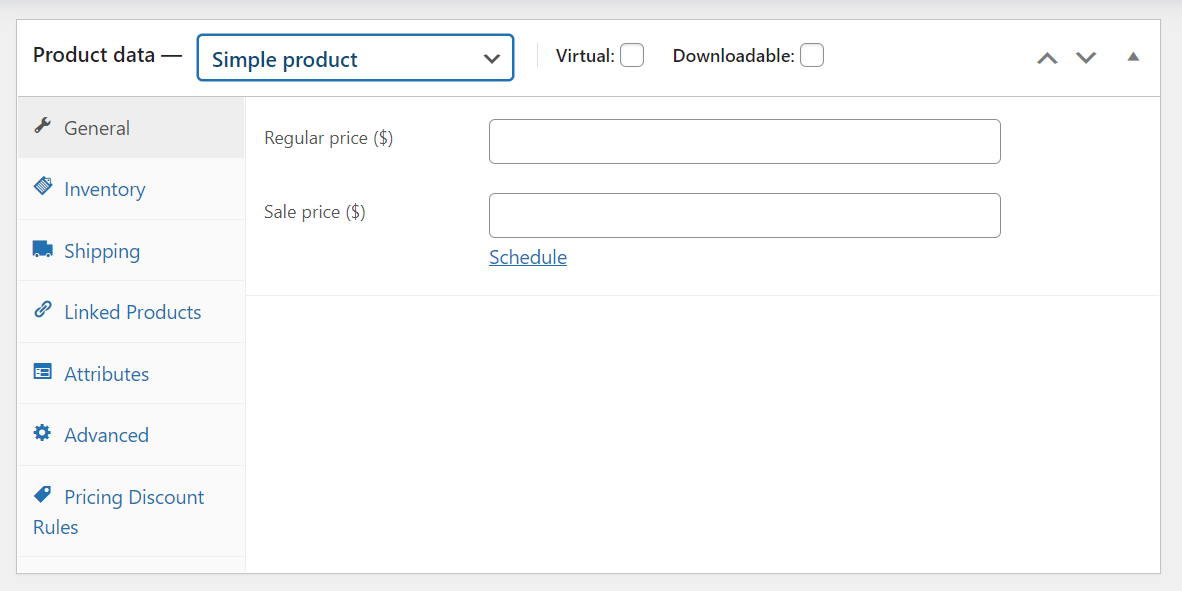Switch to the Inventory tab

point(105,189)
